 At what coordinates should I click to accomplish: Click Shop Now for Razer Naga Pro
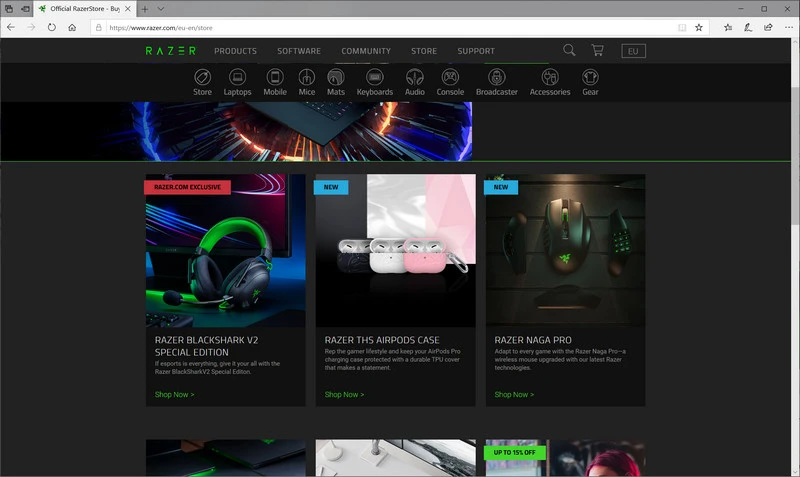click(x=514, y=394)
